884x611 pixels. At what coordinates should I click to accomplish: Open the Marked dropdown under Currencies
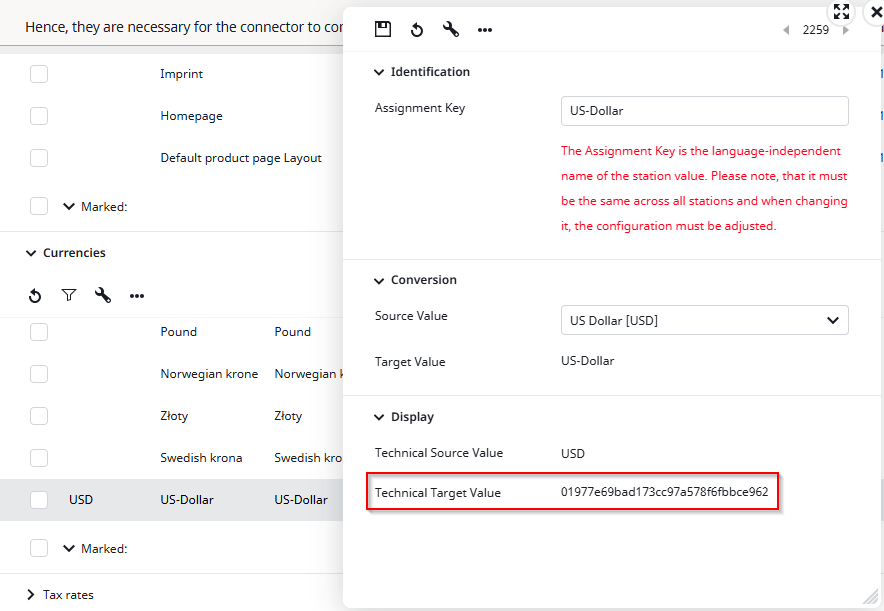tap(69, 548)
